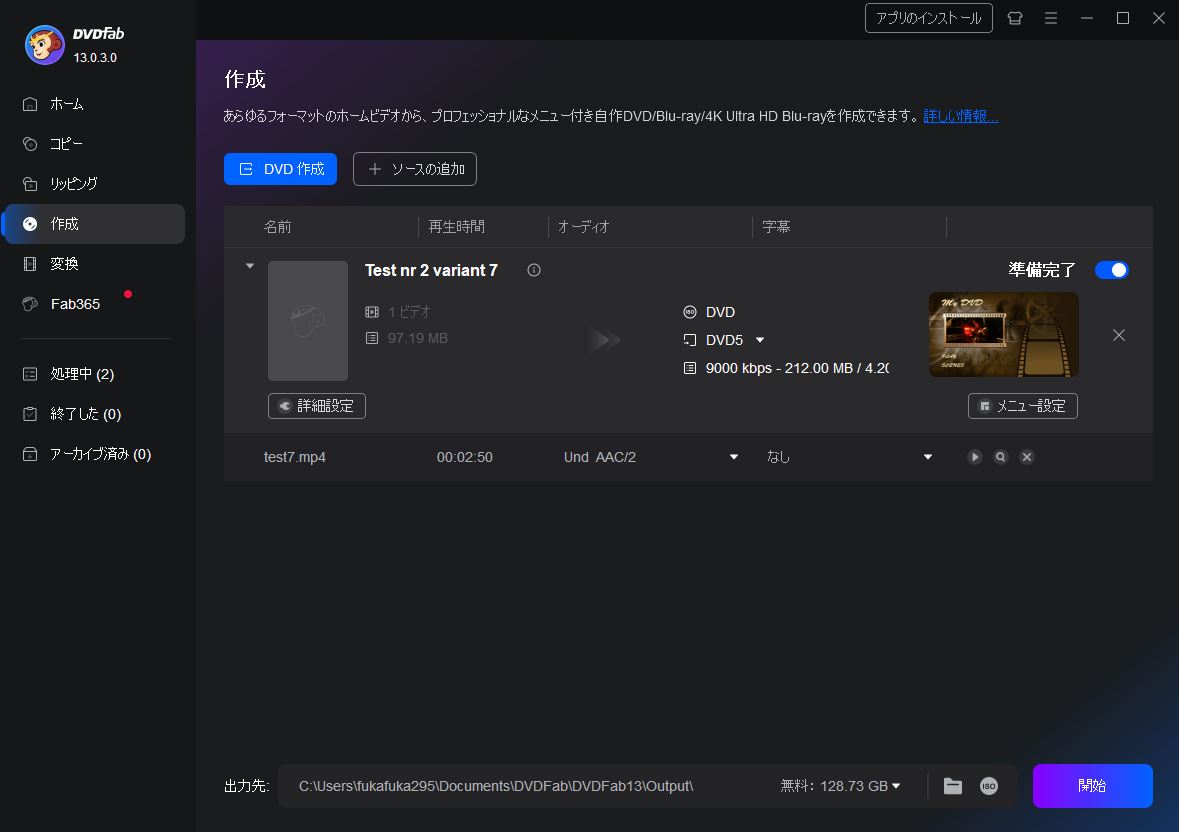
Task: Open the コピー module
Action: click(95, 144)
